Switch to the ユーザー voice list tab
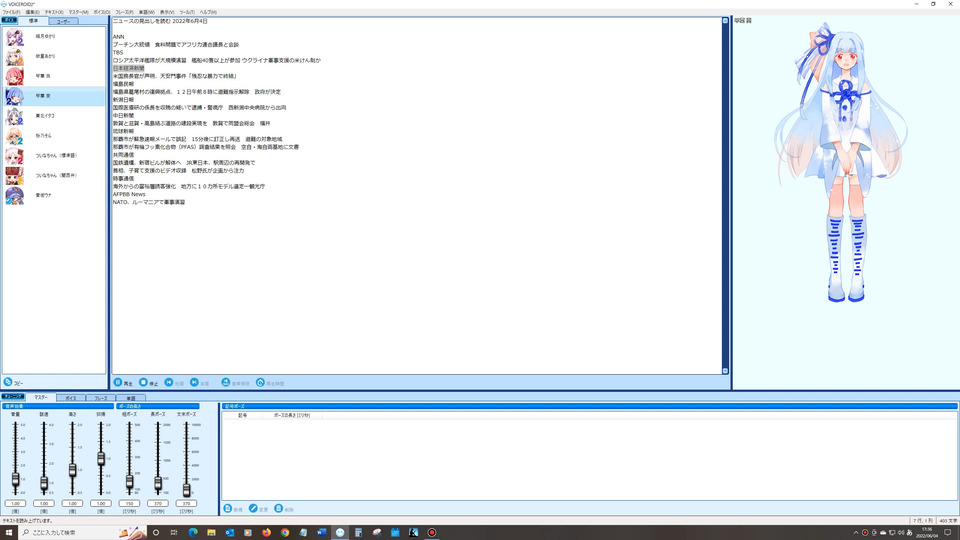 63,21
